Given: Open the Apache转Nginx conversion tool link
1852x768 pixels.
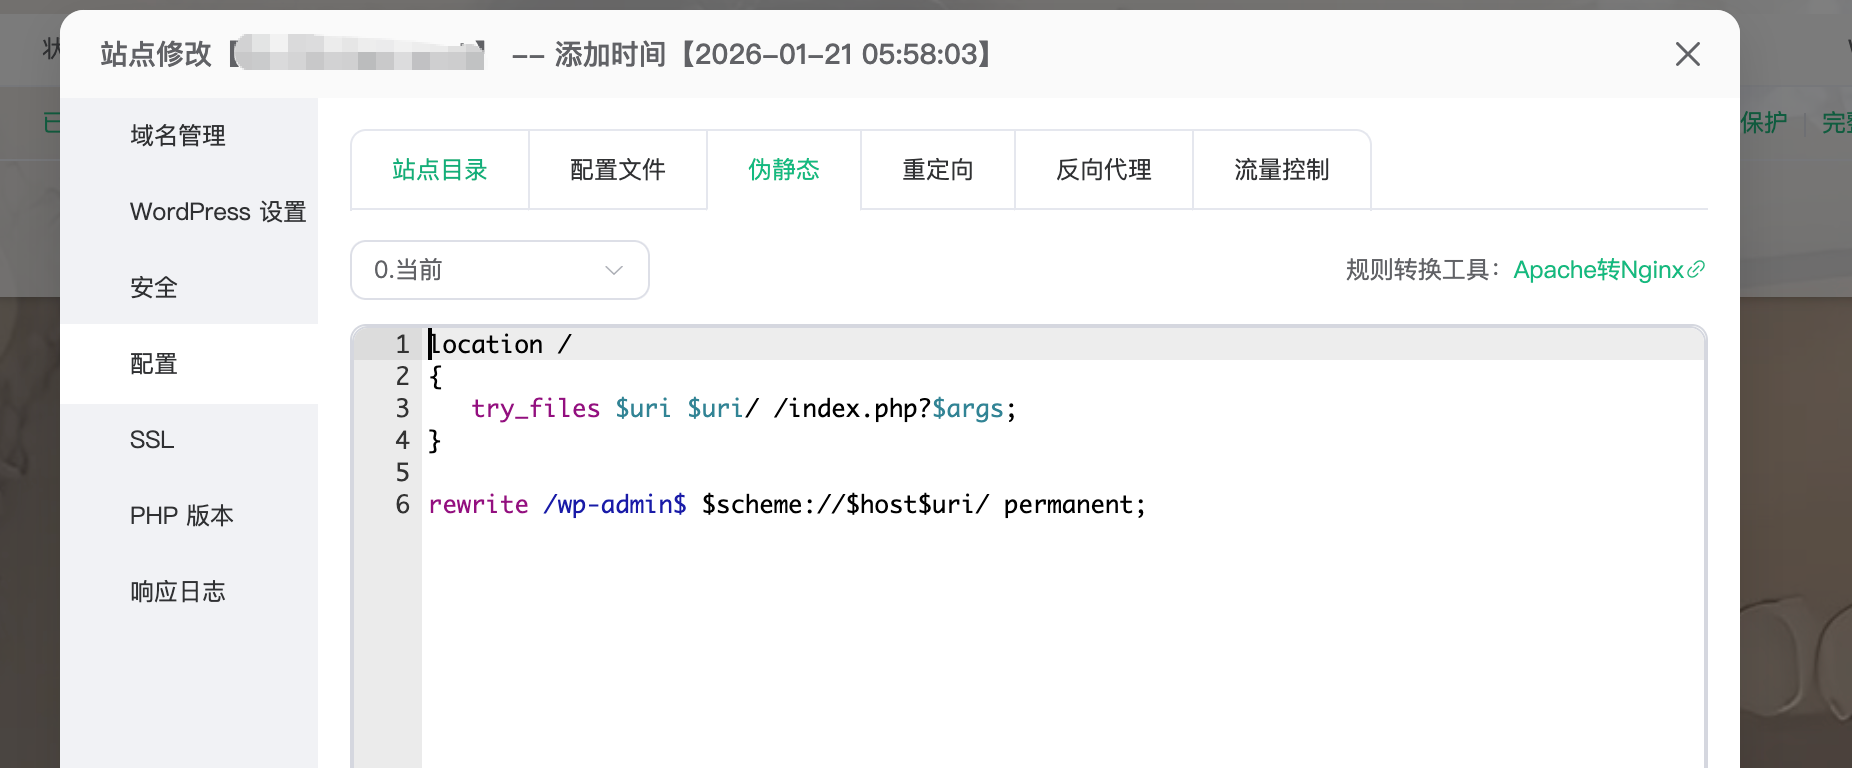Looking at the screenshot, I should click(1598, 270).
